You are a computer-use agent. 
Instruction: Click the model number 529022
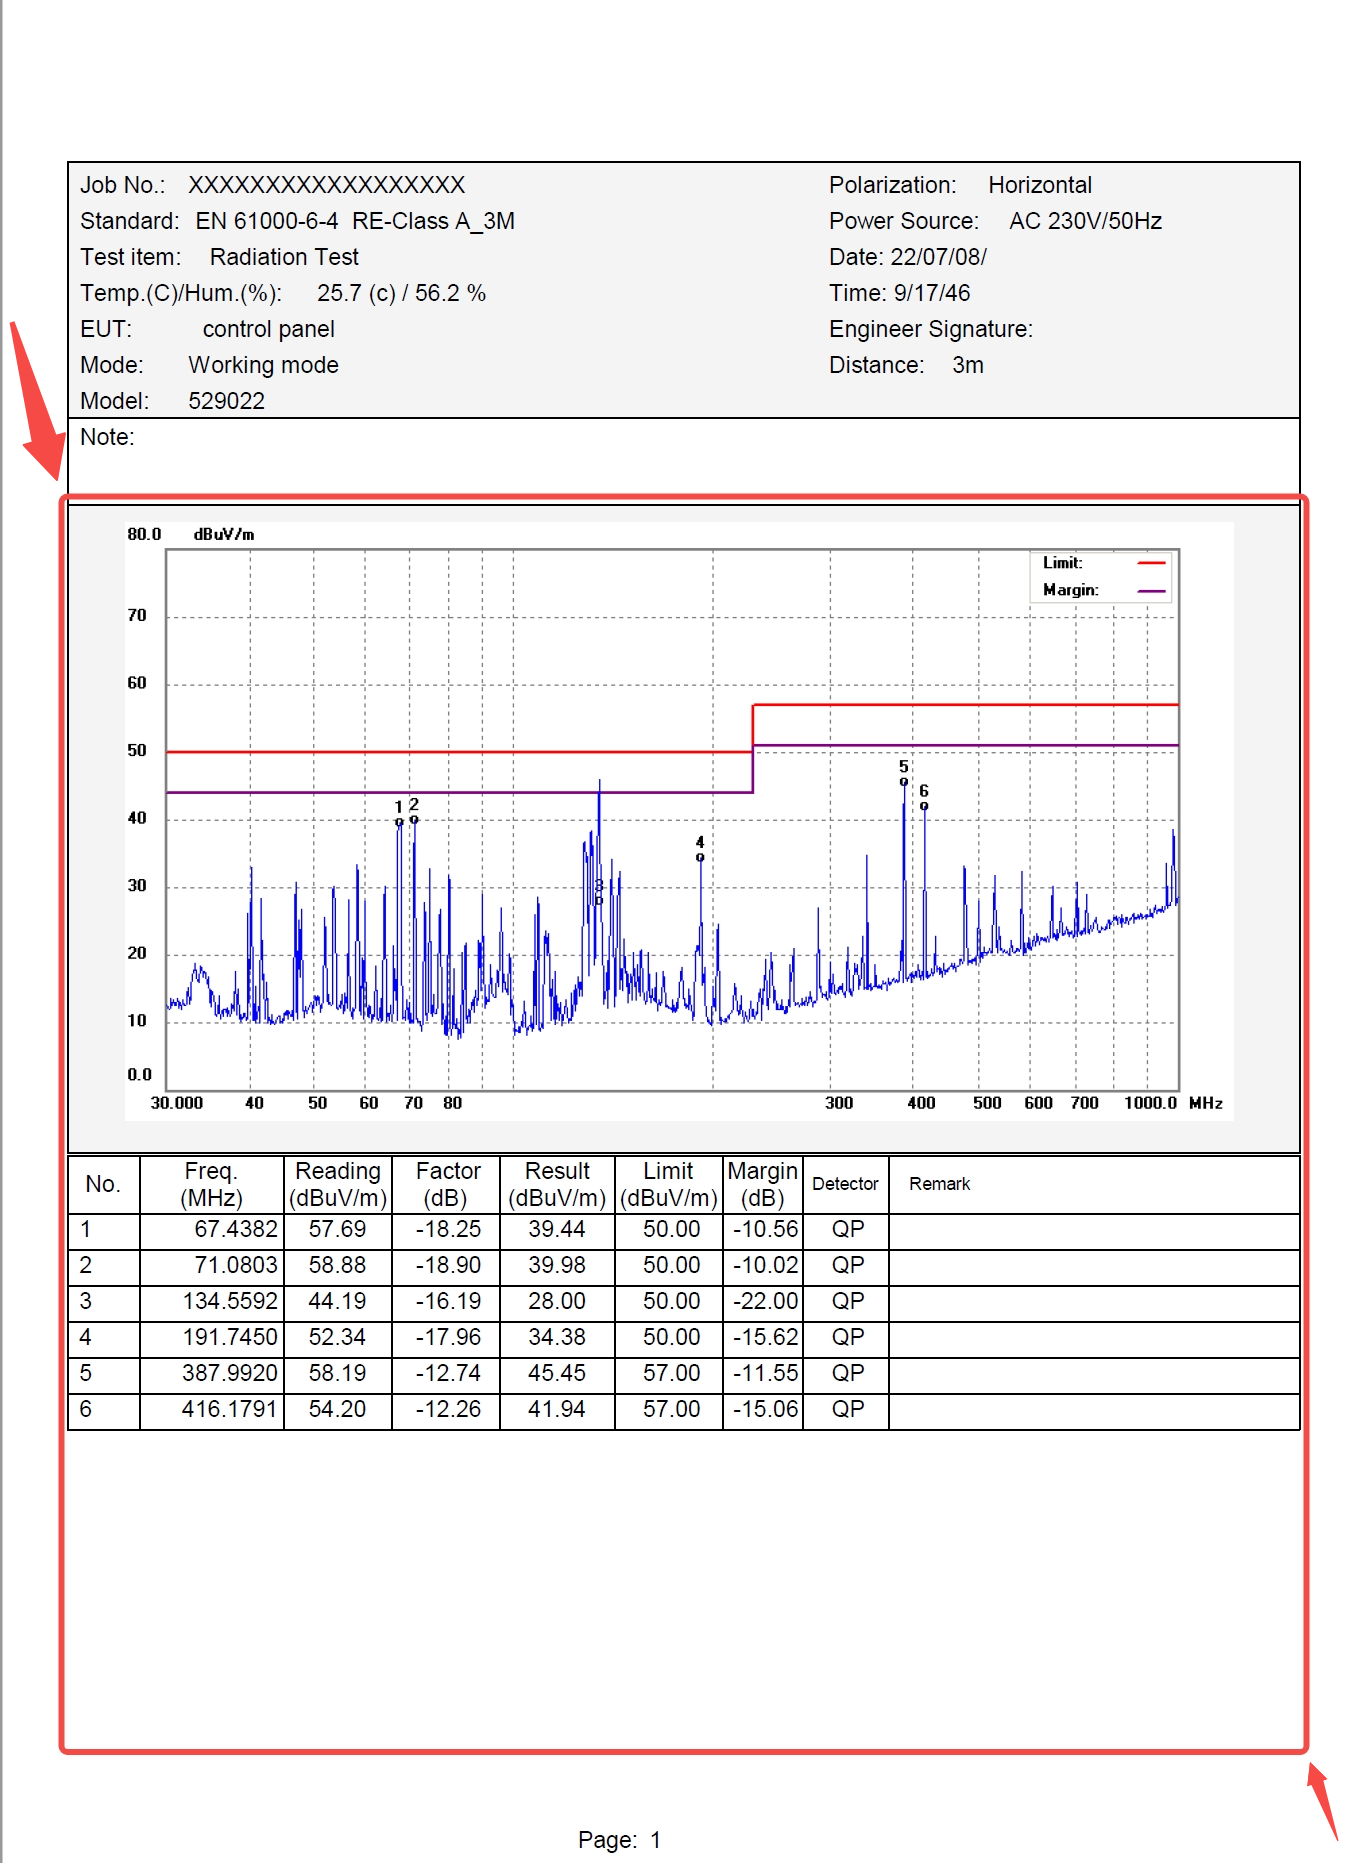pyautogui.click(x=226, y=401)
